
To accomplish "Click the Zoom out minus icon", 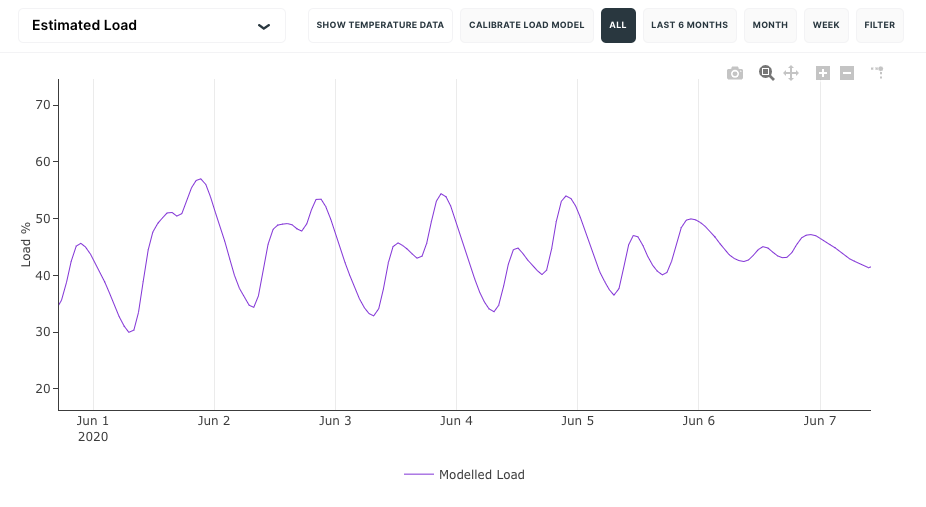I will coord(847,73).
